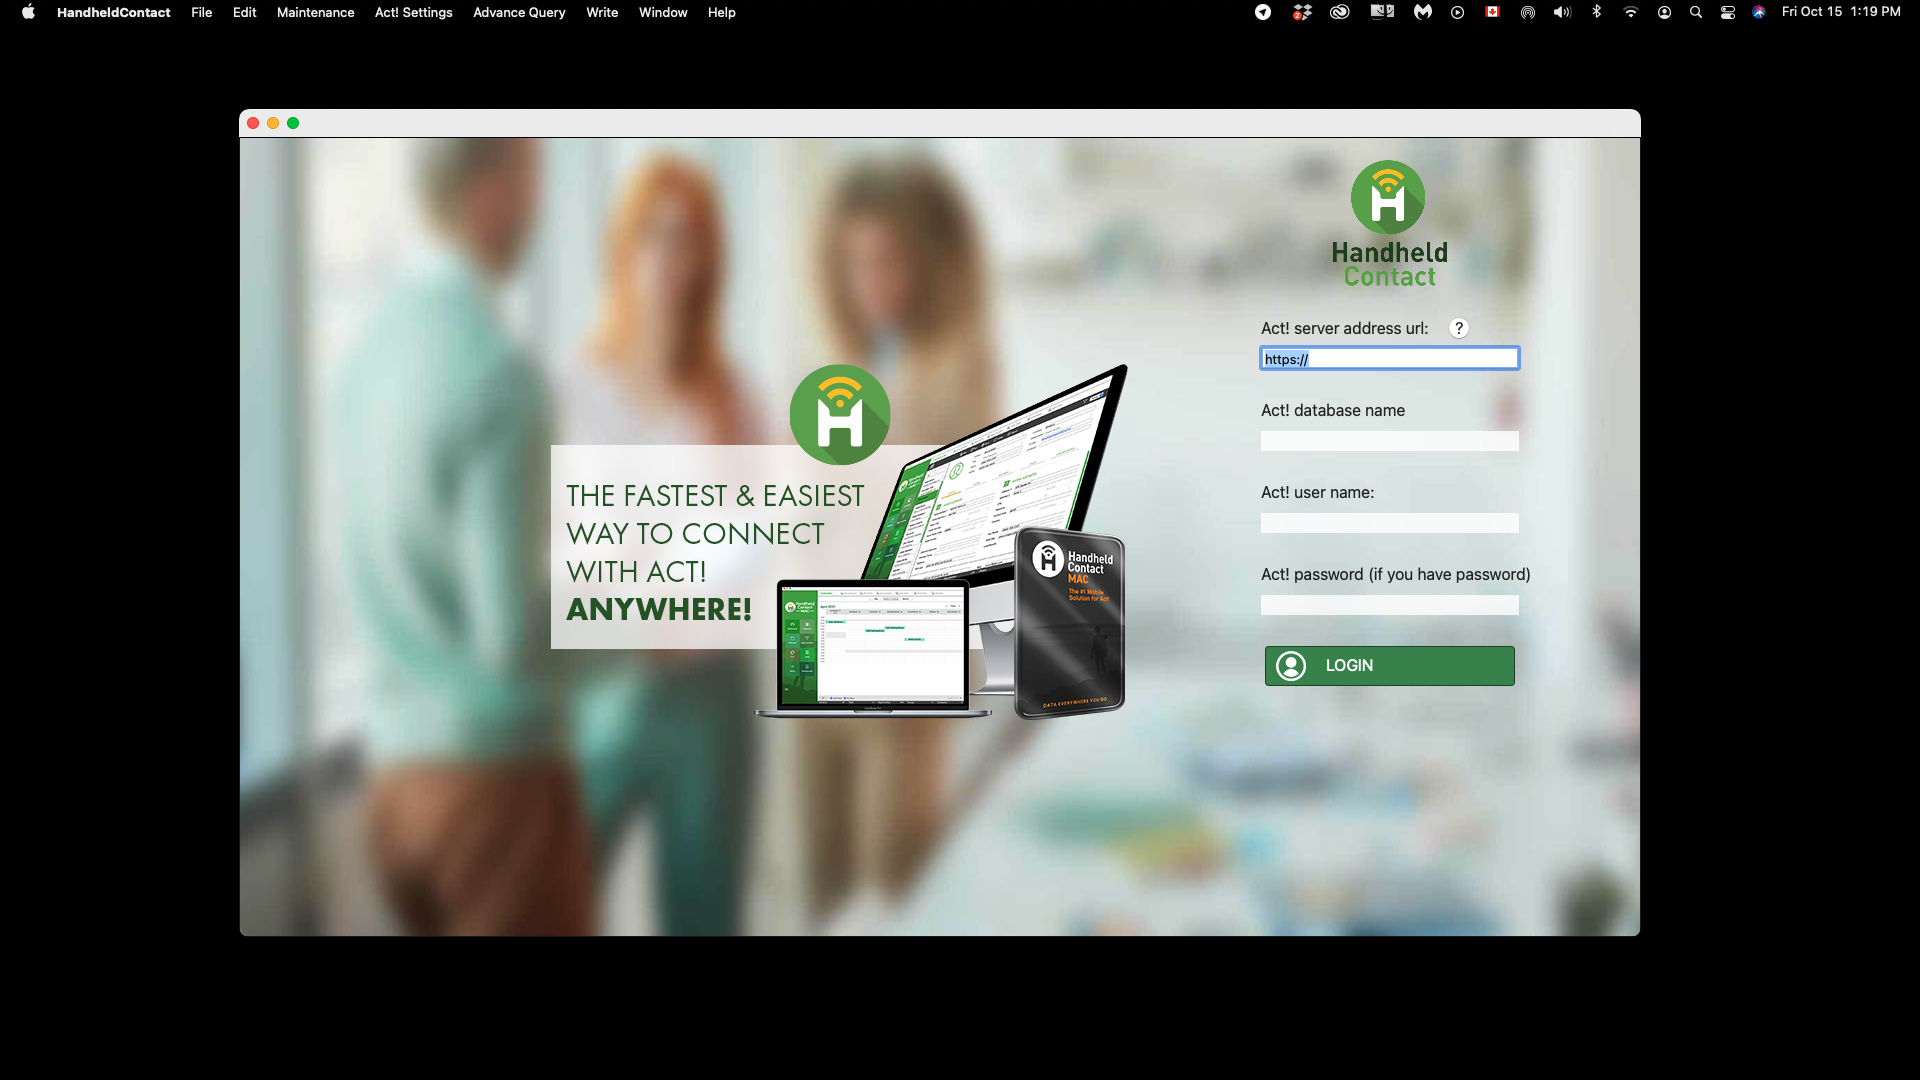
Task: Open the Write menu
Action: click(602, 12)
